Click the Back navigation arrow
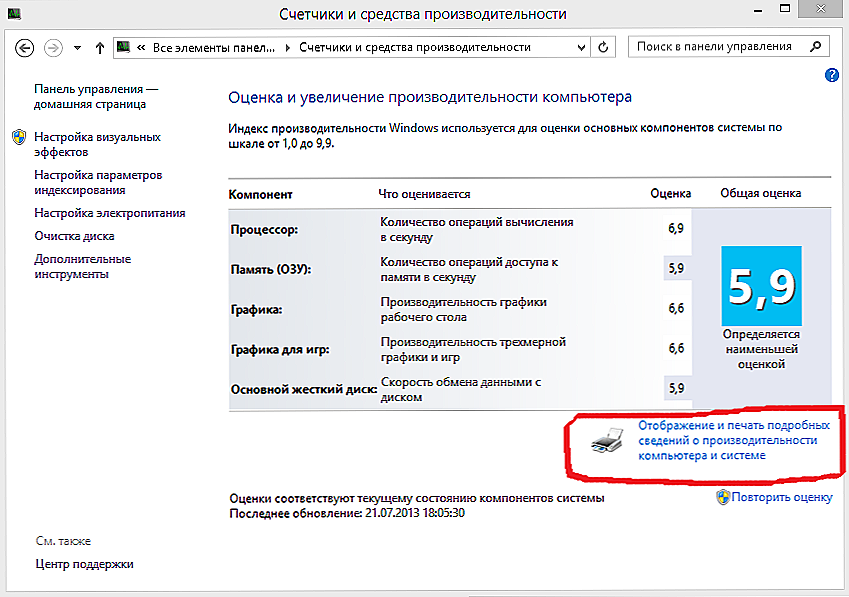This screenshot has width=849, height=597. pyautogui.click(x=24, y=48)
